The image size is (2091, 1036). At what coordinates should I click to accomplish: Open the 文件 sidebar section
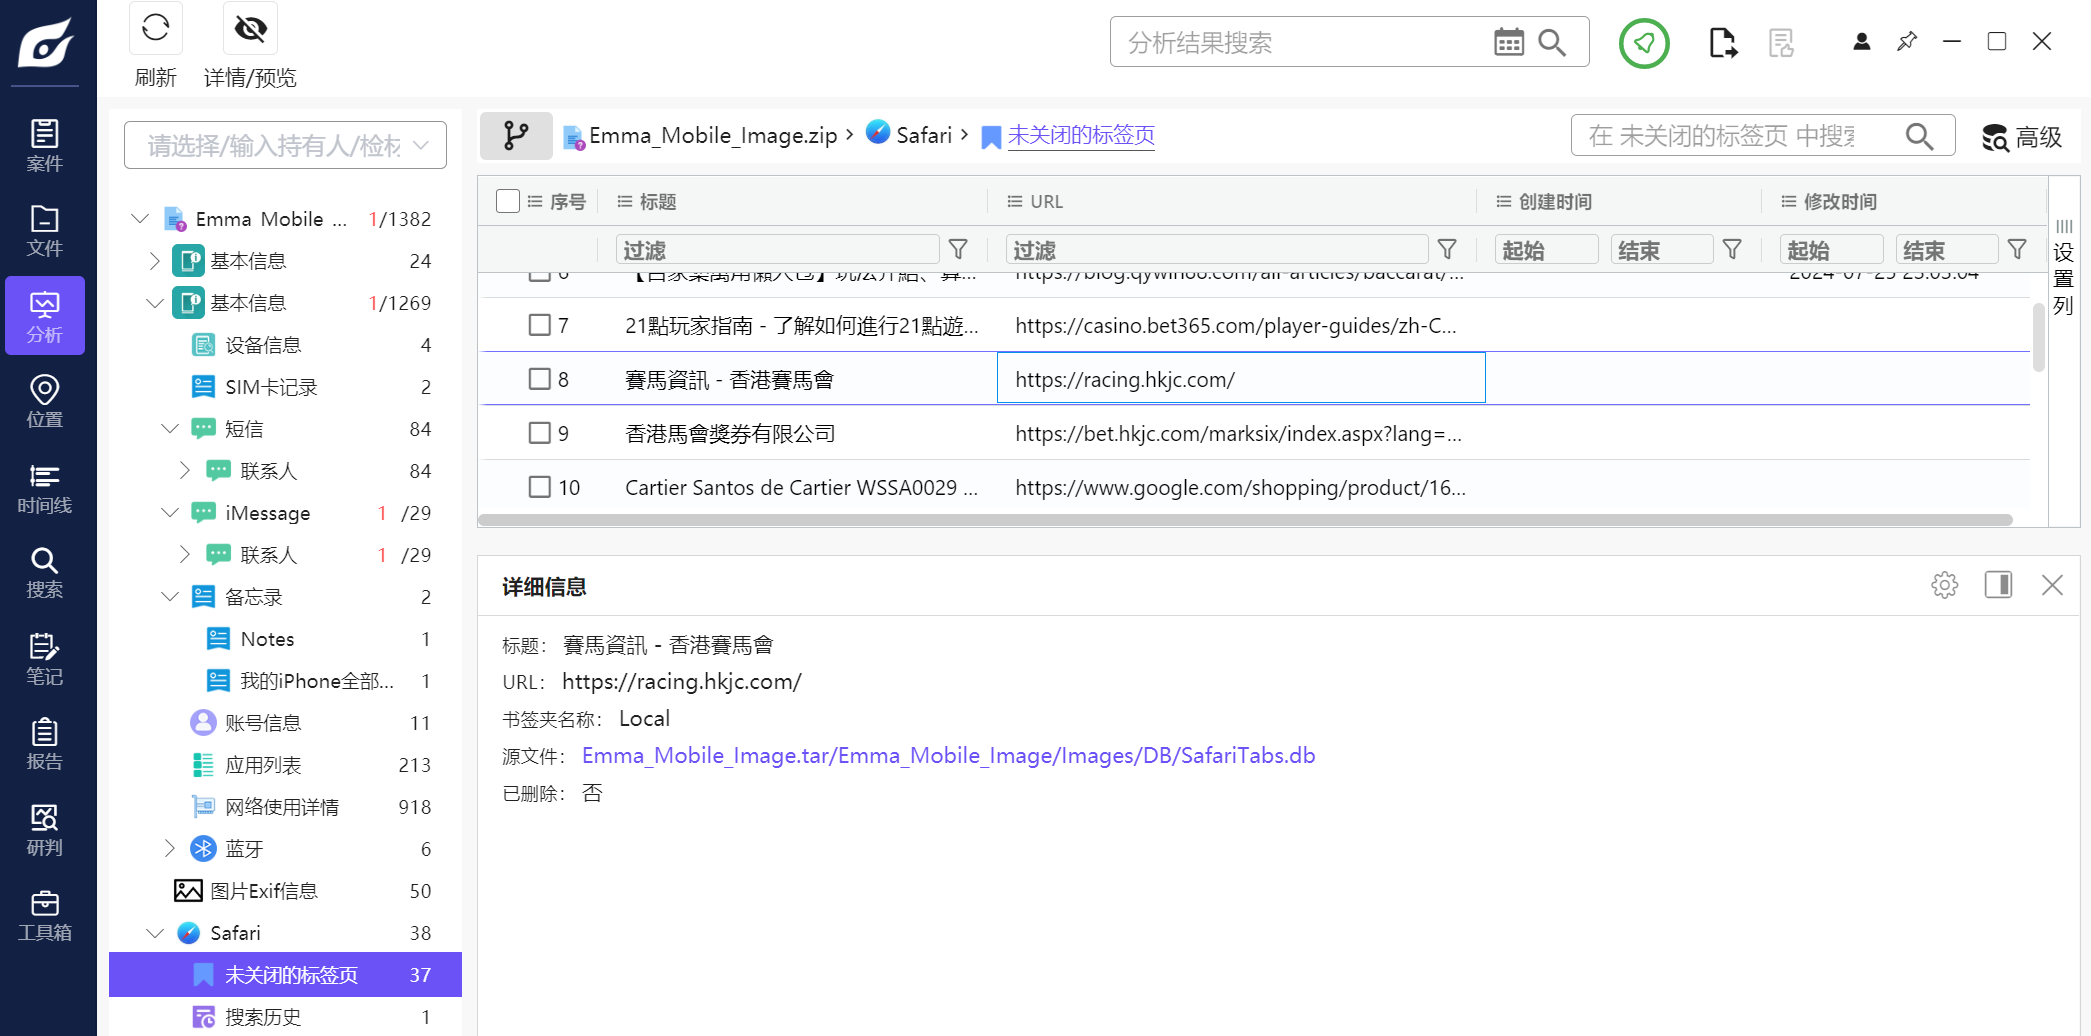45,232
